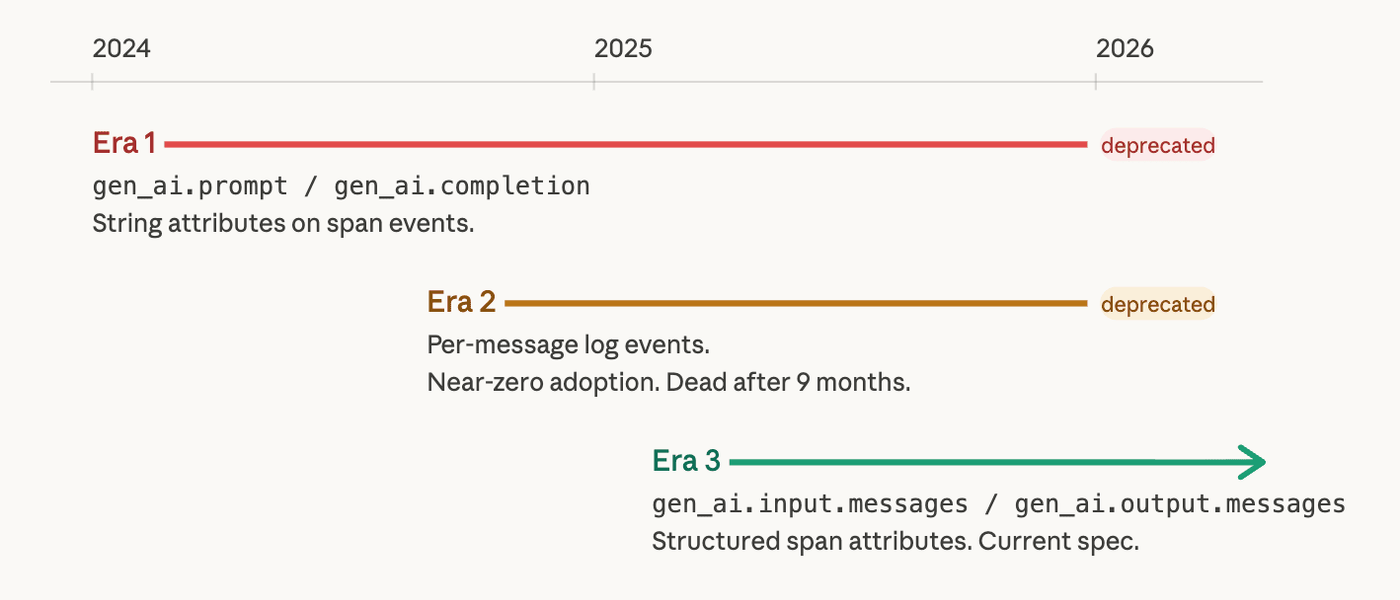This screenshot has width=1400, height=600.
Task: Select the Era 3 heading
Action: (x=686, y=461)
